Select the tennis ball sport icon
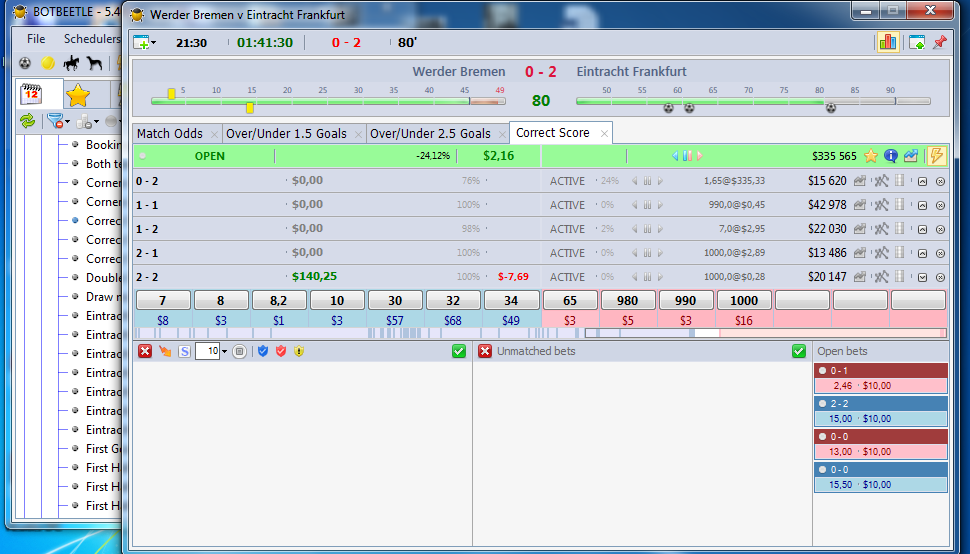The image size is (970, 554). (48, 63)
